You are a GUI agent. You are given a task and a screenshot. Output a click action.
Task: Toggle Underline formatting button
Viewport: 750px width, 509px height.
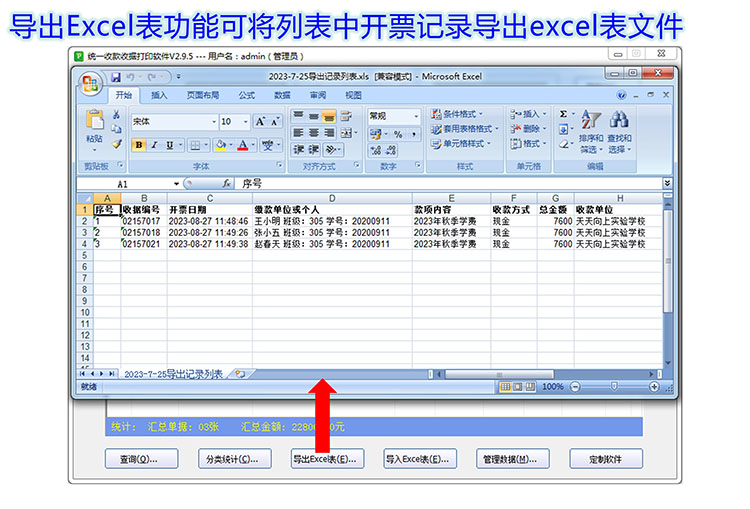(168, 145)
